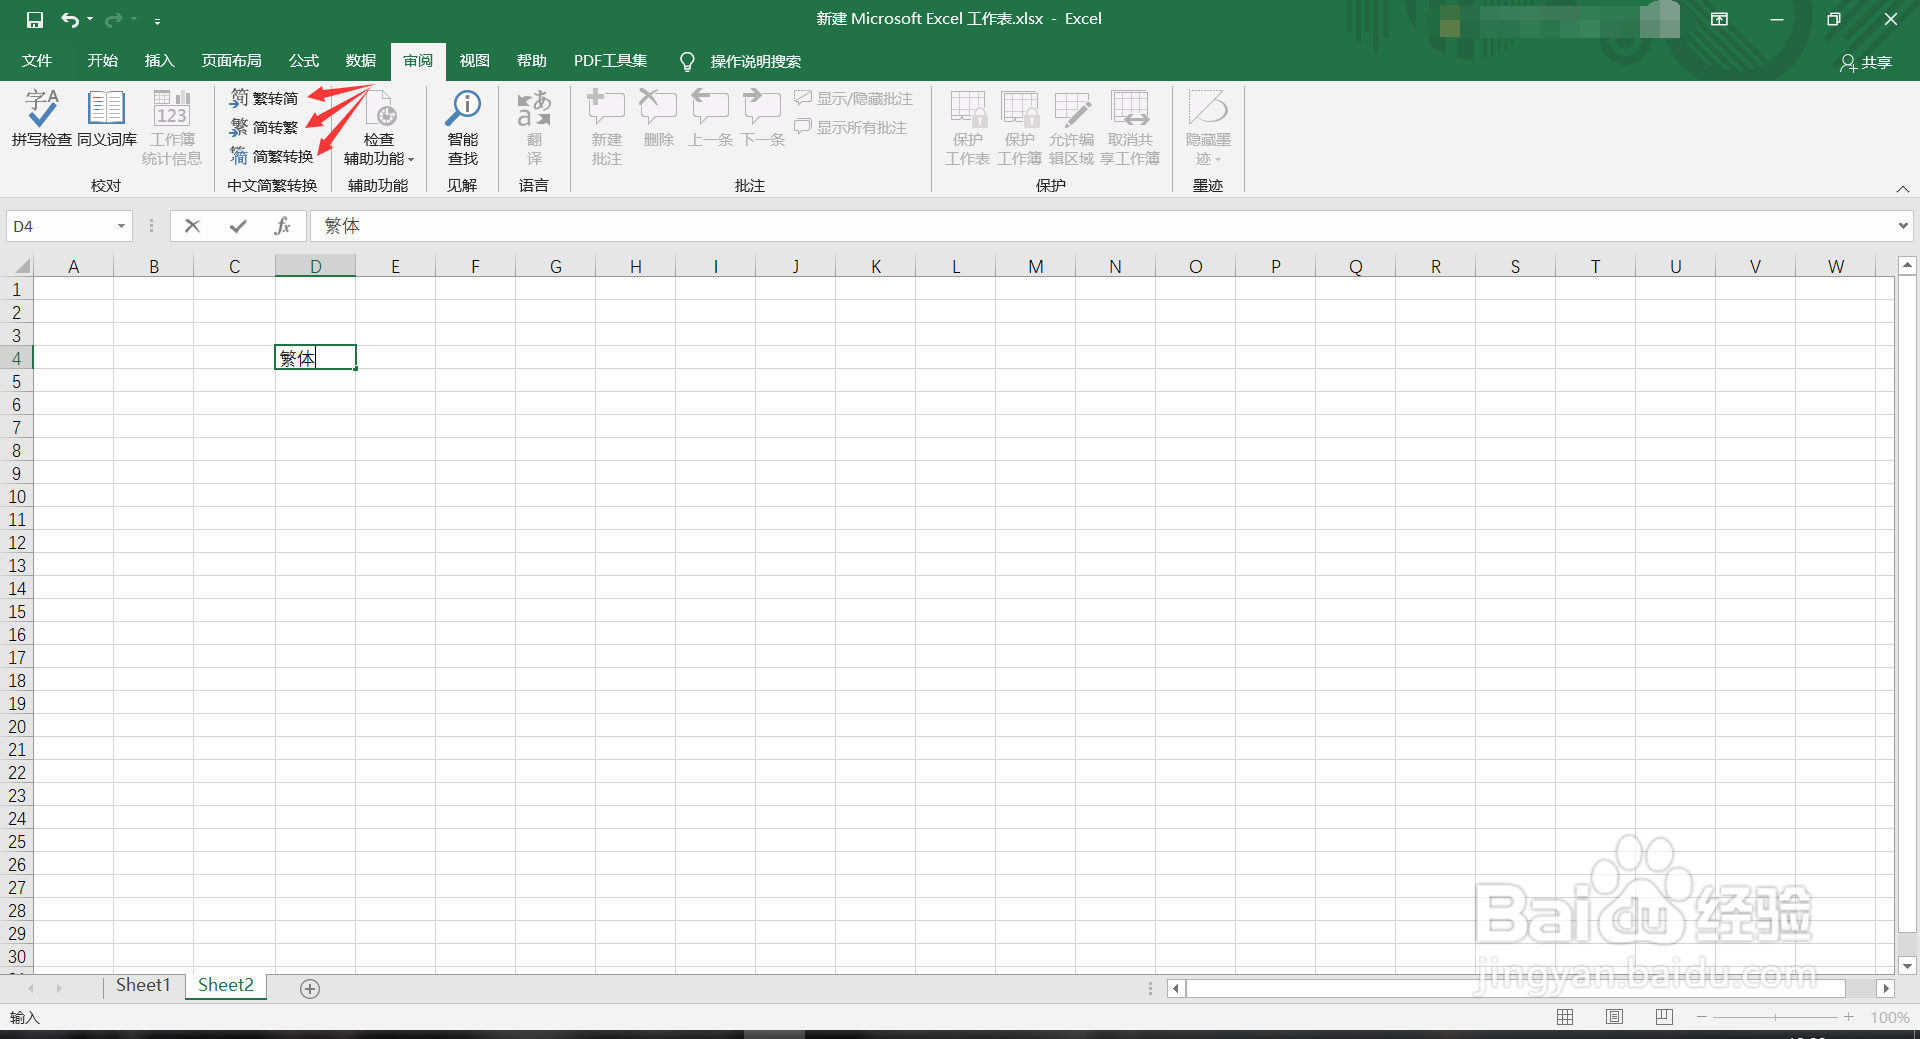Click the horizontal scrollbar left arrow
1920x1039 pixels.
[1176, 988]
